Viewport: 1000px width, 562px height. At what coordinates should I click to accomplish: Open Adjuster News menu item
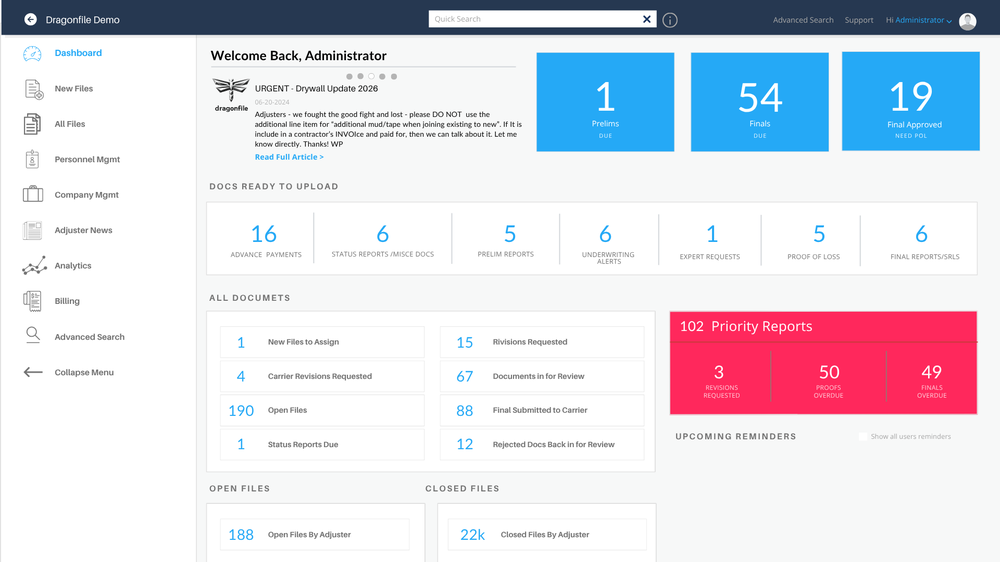point(83,230)
